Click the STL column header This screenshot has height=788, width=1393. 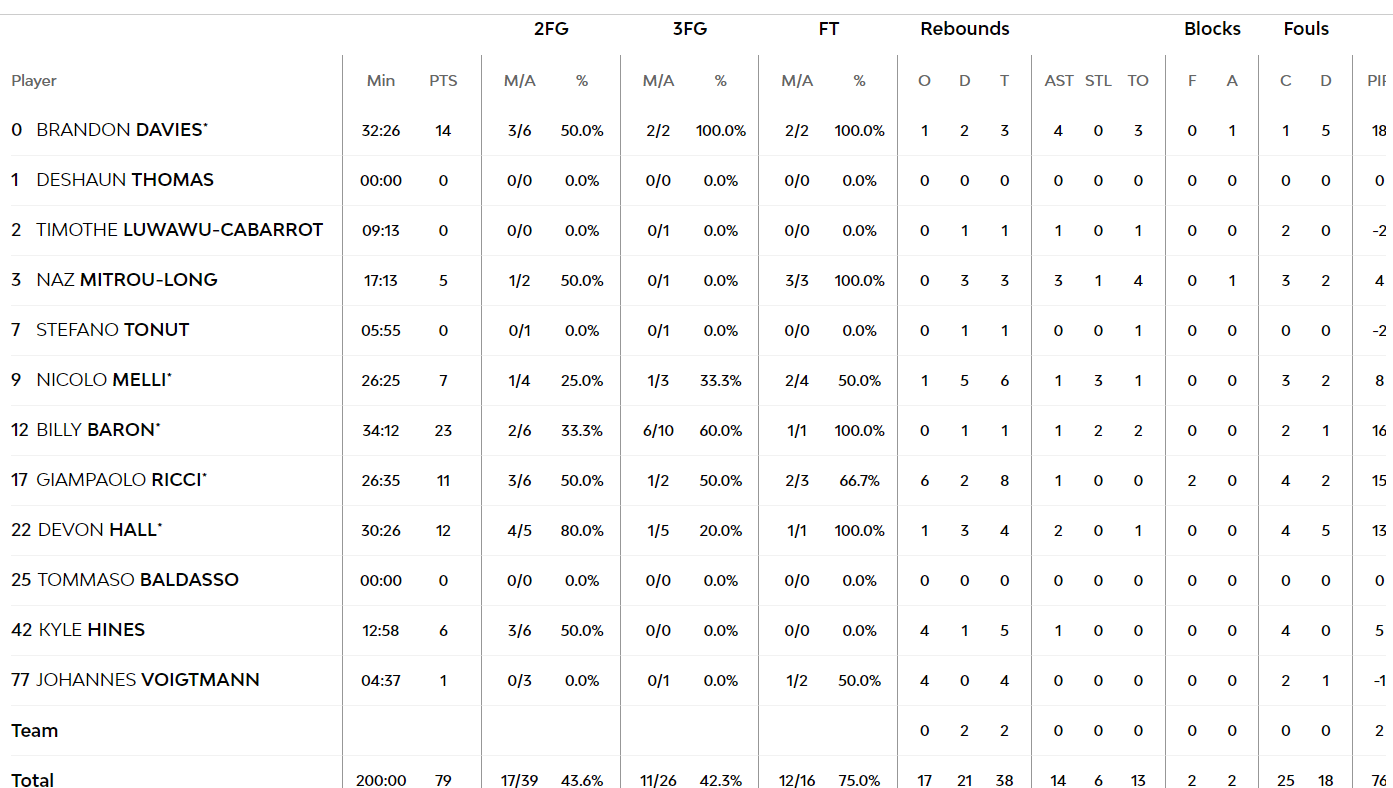[x=1098, y=81]
